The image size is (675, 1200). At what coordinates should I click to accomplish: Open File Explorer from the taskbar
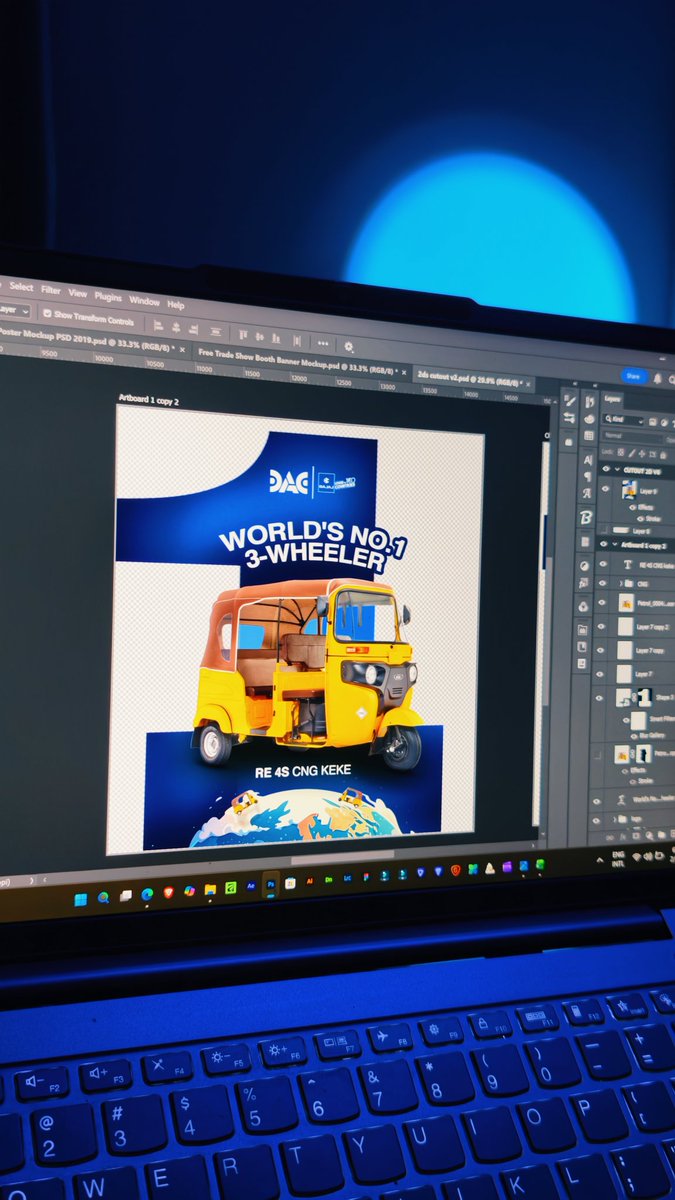coord(210,889)
